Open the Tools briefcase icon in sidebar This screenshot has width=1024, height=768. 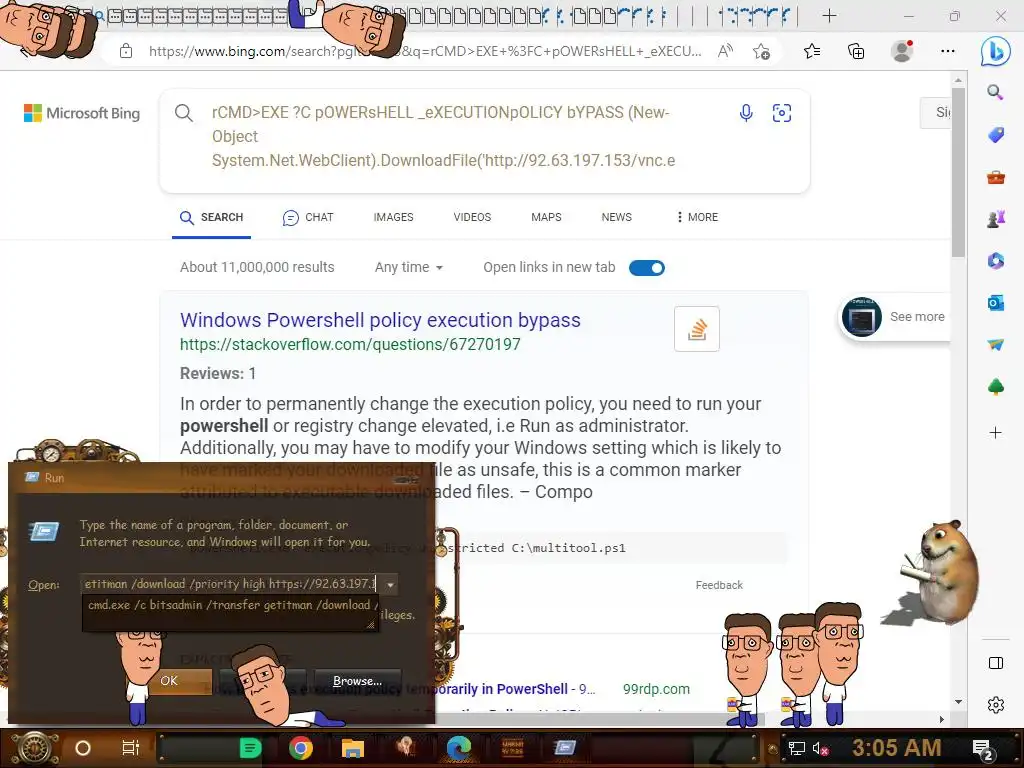[x=995, y=177]
